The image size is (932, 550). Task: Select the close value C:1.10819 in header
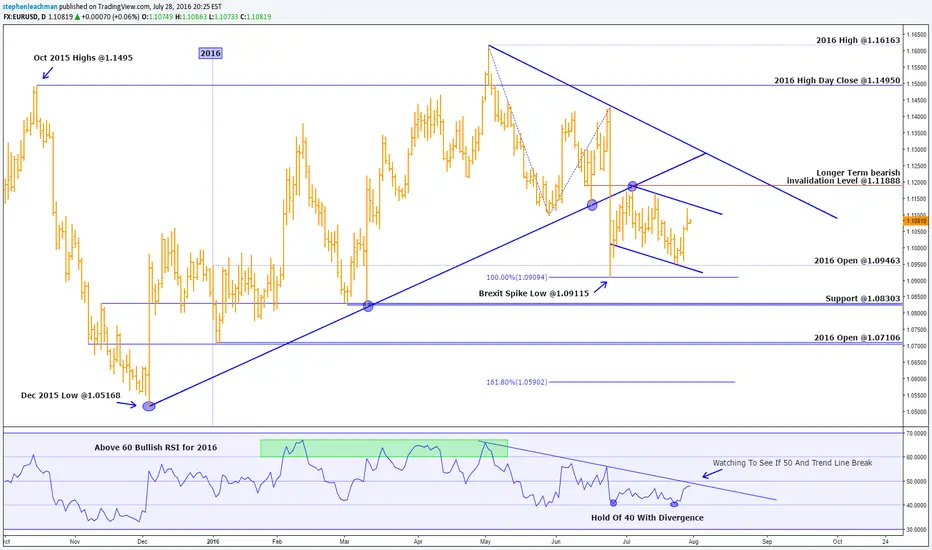pos(255,17)
